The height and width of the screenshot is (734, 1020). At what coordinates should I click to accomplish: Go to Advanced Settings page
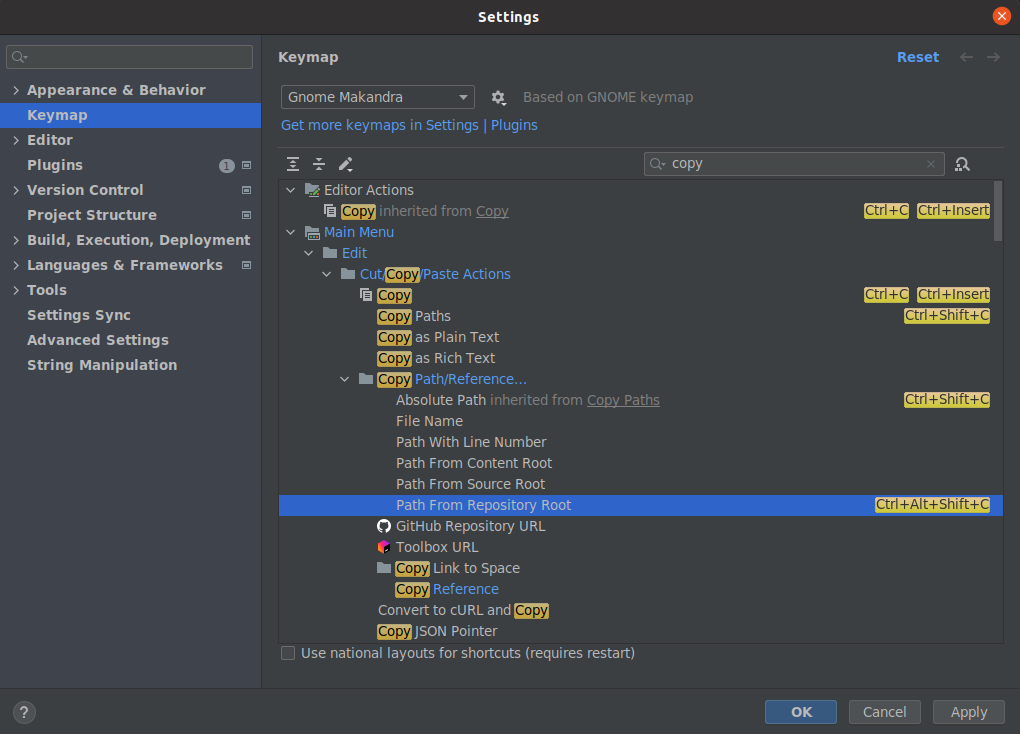click(x=98, y=340)
